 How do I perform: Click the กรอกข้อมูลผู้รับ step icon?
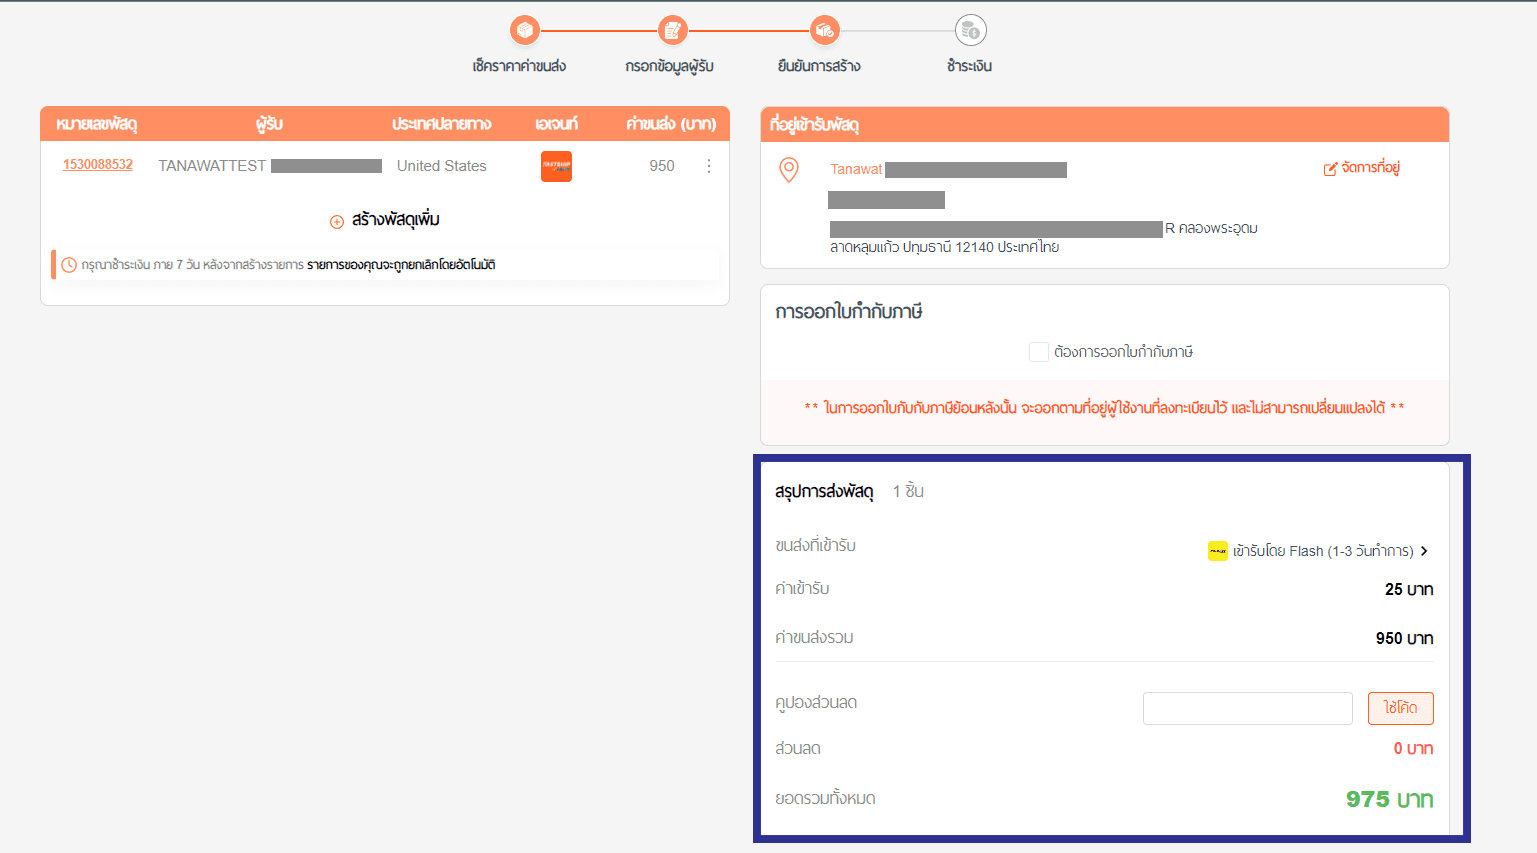pyautogui.click(x=673, y=30)
